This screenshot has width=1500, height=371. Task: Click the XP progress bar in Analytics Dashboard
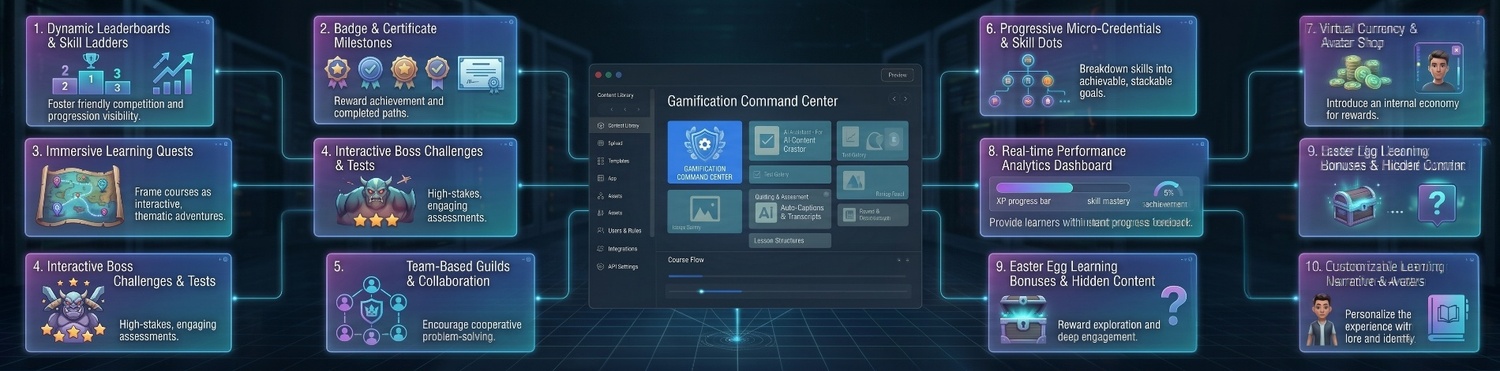1064,187
